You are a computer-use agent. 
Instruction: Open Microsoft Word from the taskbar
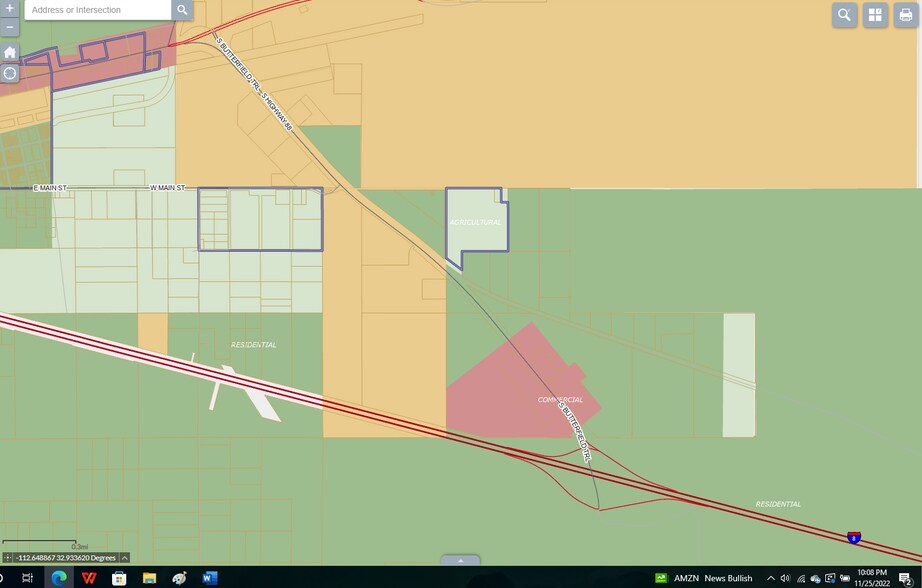pyautogui.click(x=207, y=577)
